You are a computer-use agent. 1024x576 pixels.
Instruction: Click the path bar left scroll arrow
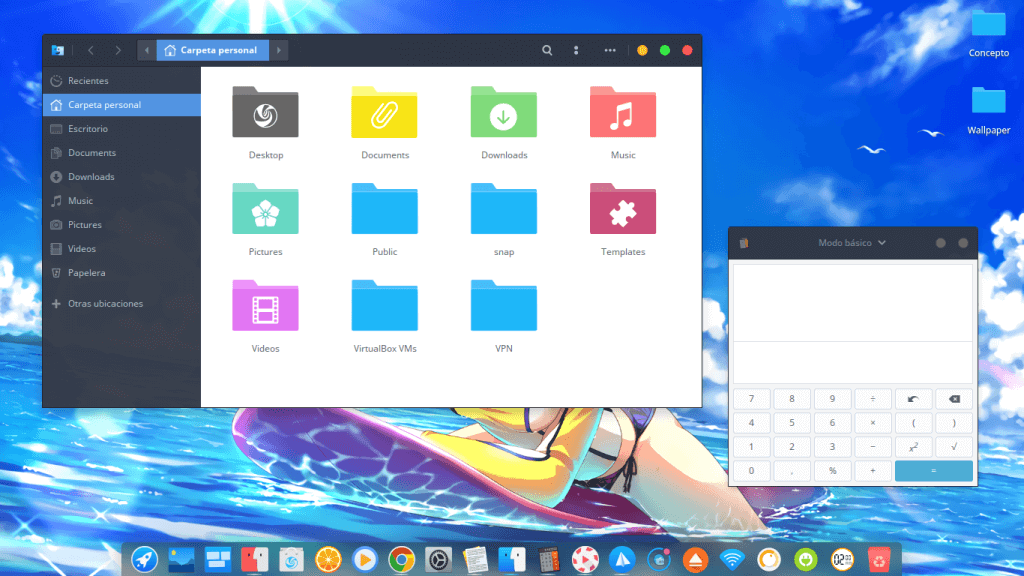coord(147,50)
